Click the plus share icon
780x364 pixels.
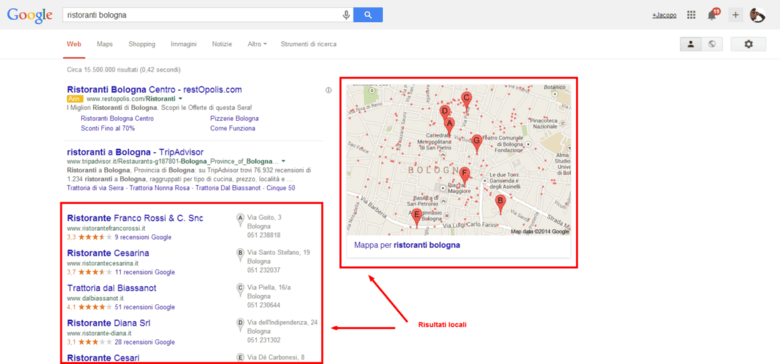coord(736,15)
